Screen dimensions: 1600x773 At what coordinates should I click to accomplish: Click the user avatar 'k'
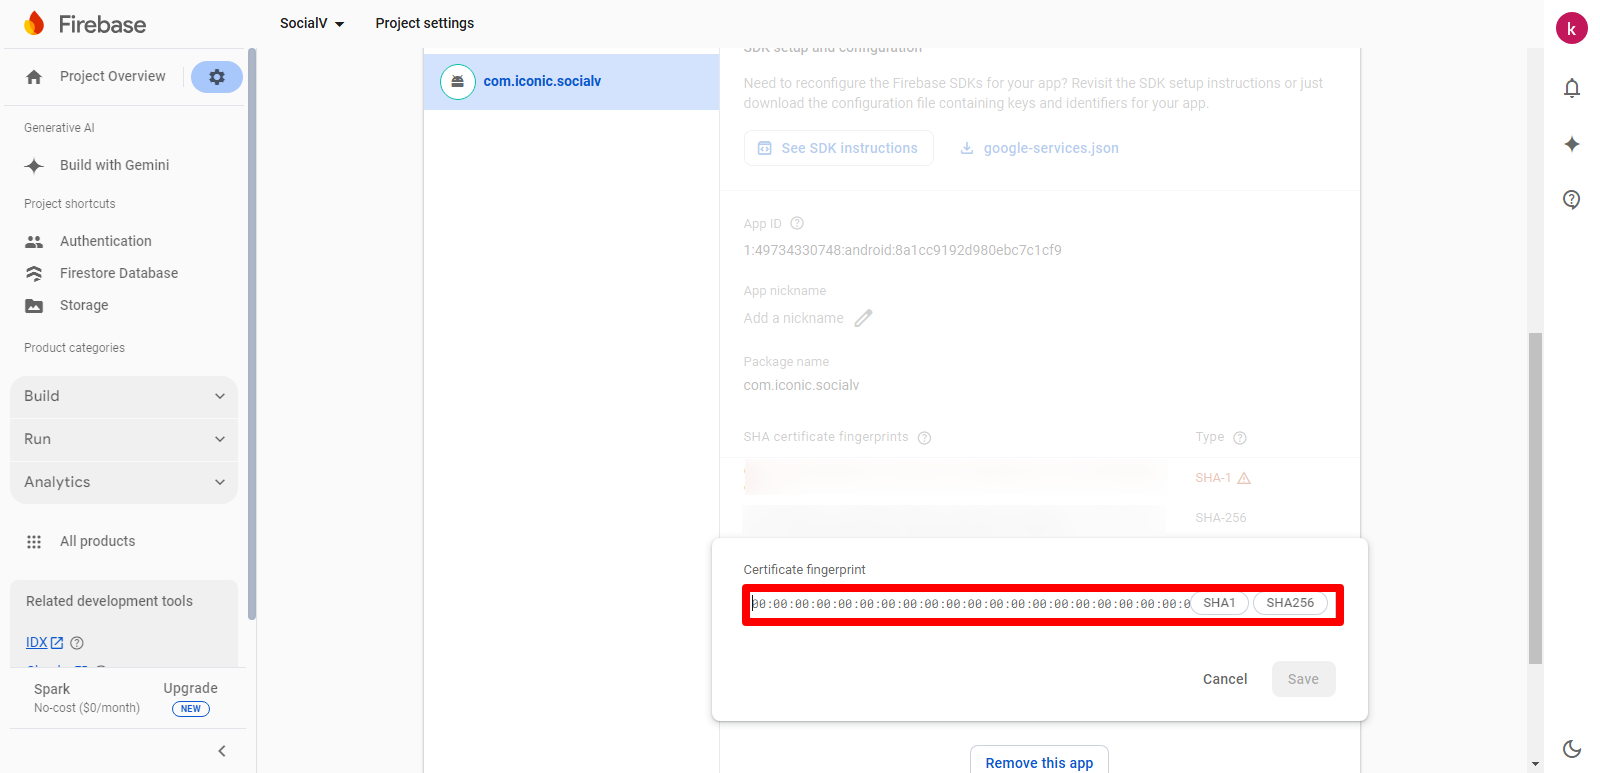coord(1571,28)
